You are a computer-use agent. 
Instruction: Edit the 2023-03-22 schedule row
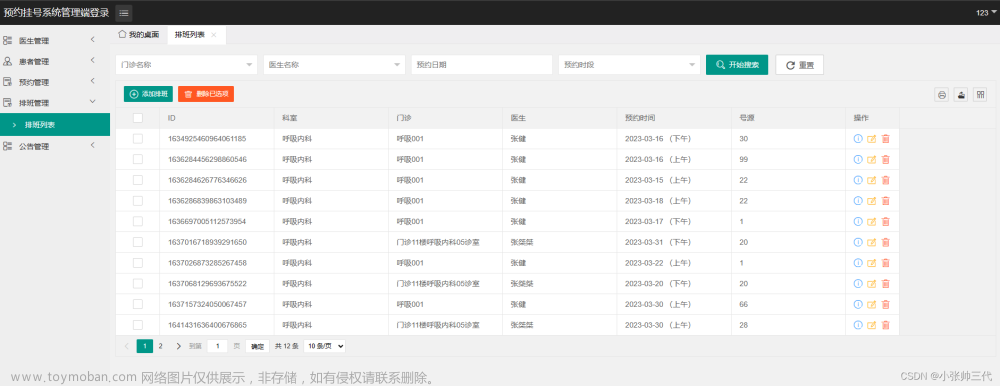click(872, 263)
